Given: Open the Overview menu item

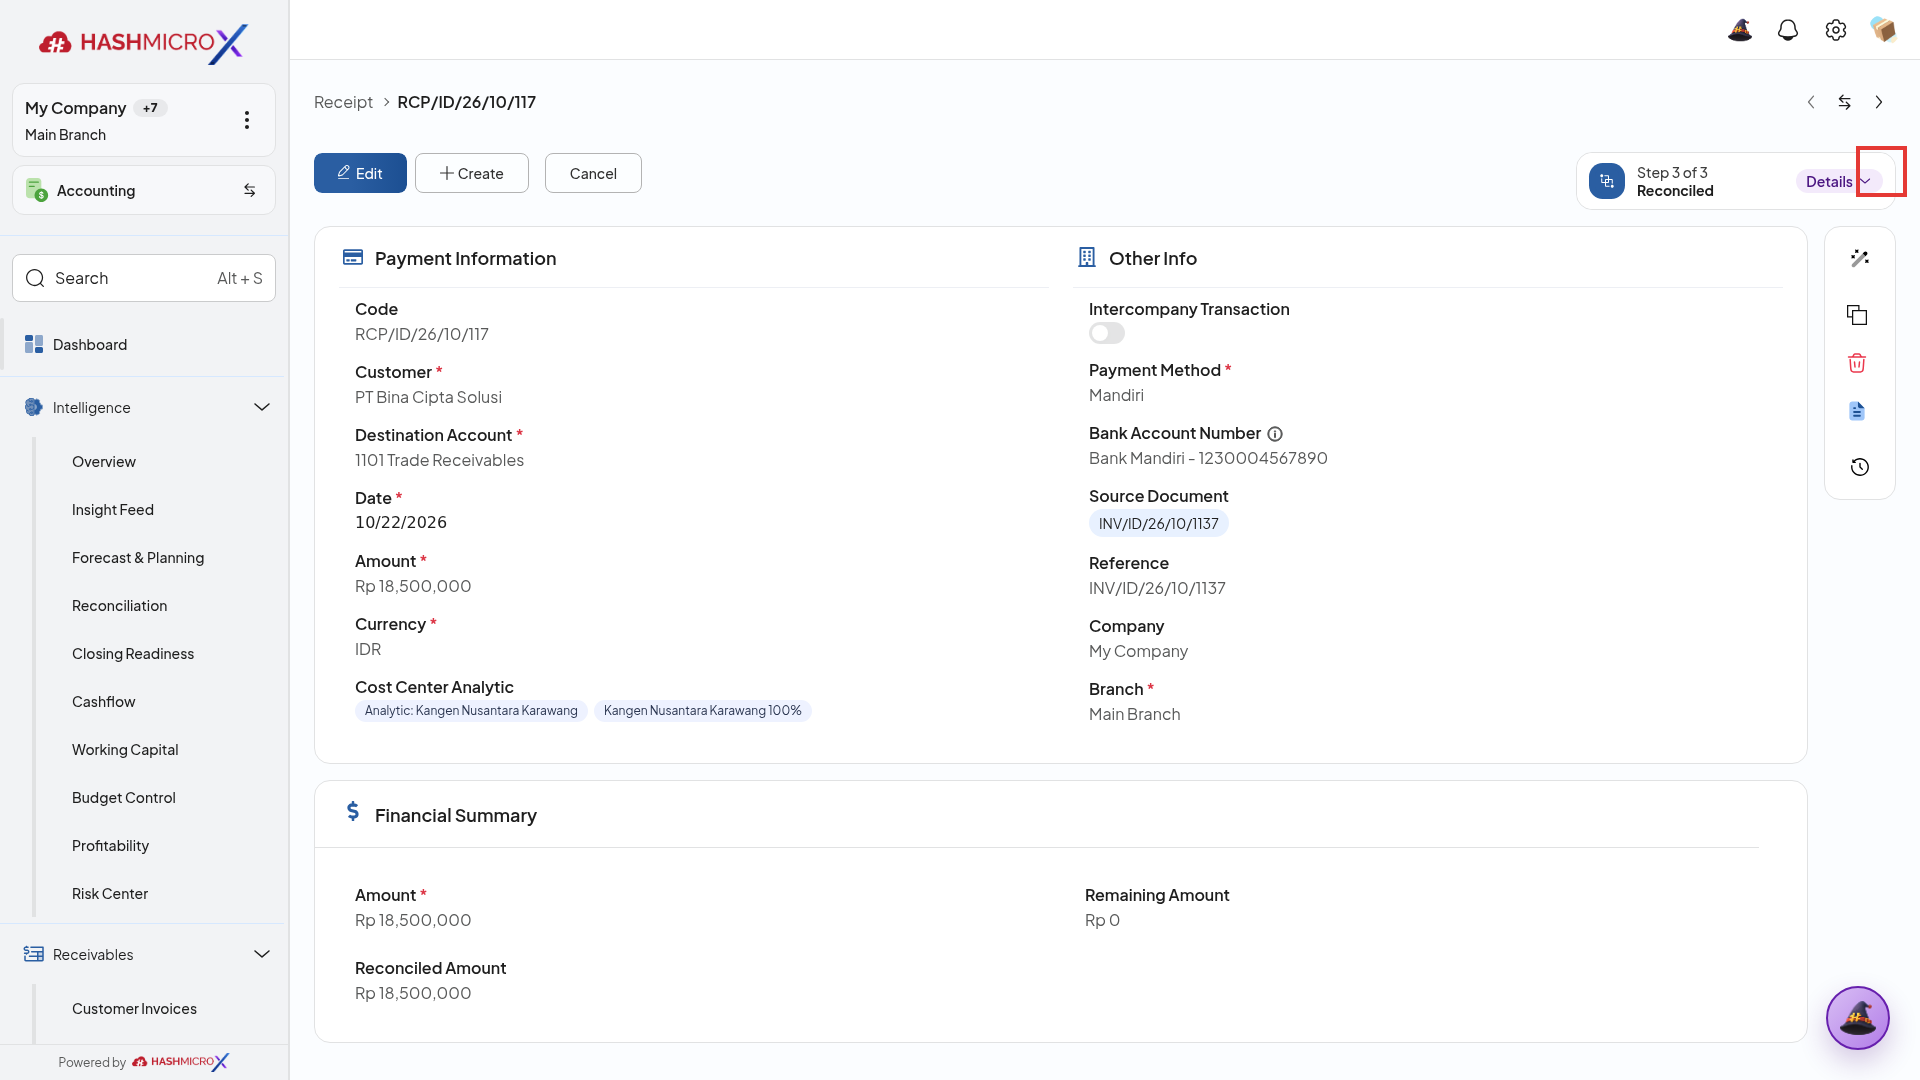Looking at the screenshot, I should pos(104,462).
